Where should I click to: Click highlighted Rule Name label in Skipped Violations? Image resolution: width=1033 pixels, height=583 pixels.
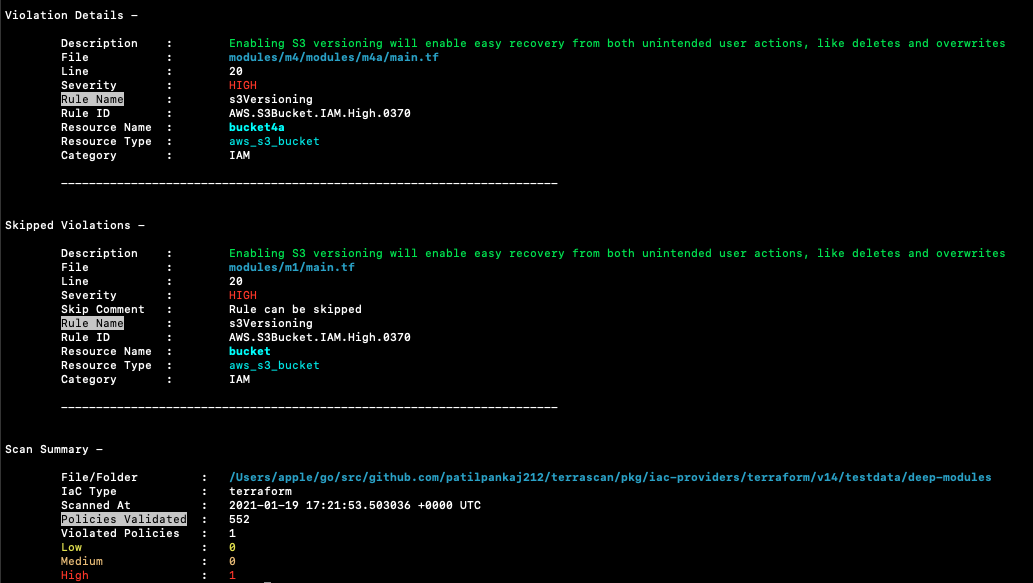coord(92,323)
